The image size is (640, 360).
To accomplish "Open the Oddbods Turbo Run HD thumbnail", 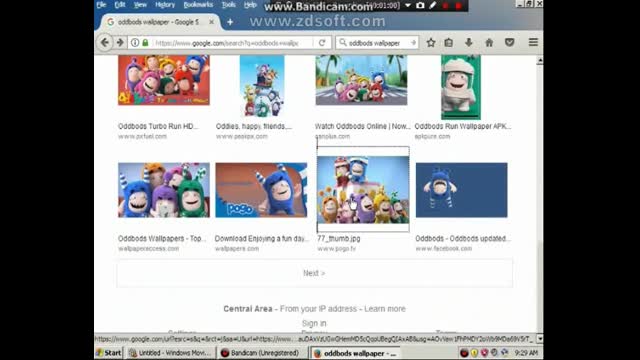I will 164,80.
